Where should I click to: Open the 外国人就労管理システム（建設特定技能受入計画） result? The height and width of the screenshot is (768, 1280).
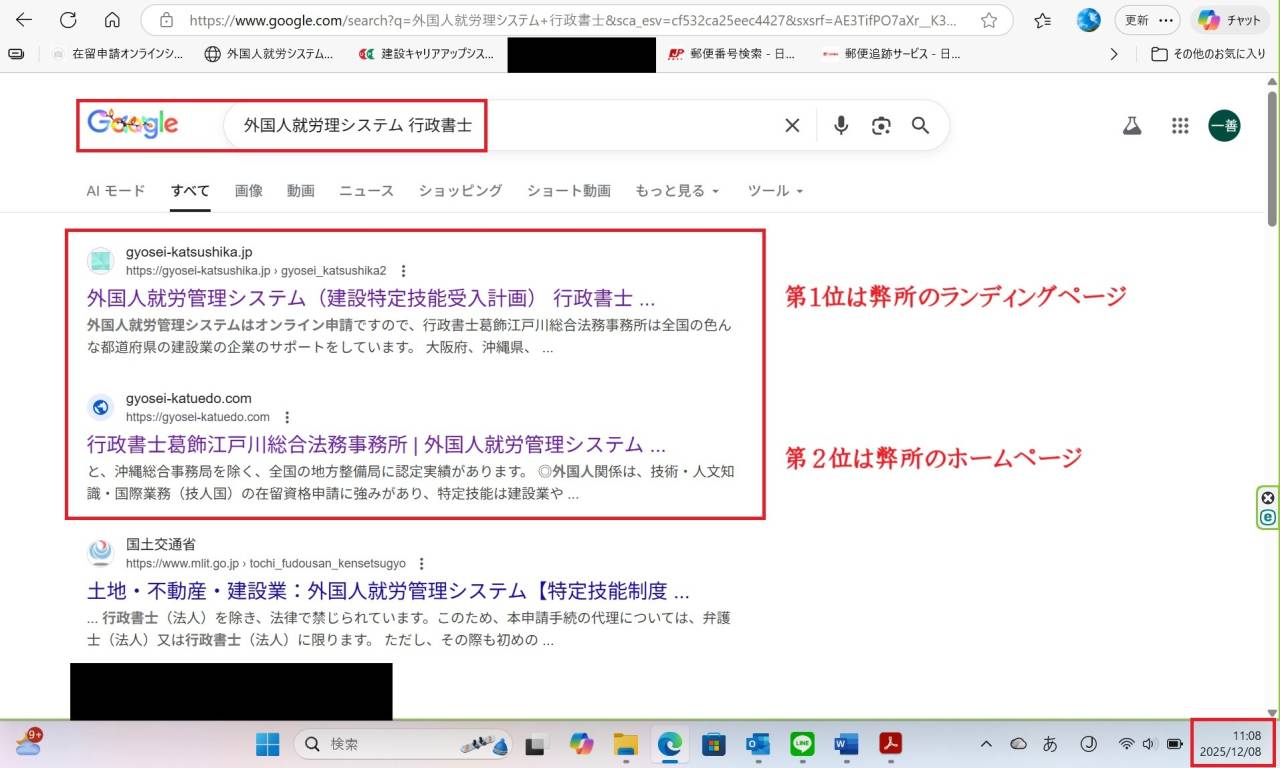point(370,298)
